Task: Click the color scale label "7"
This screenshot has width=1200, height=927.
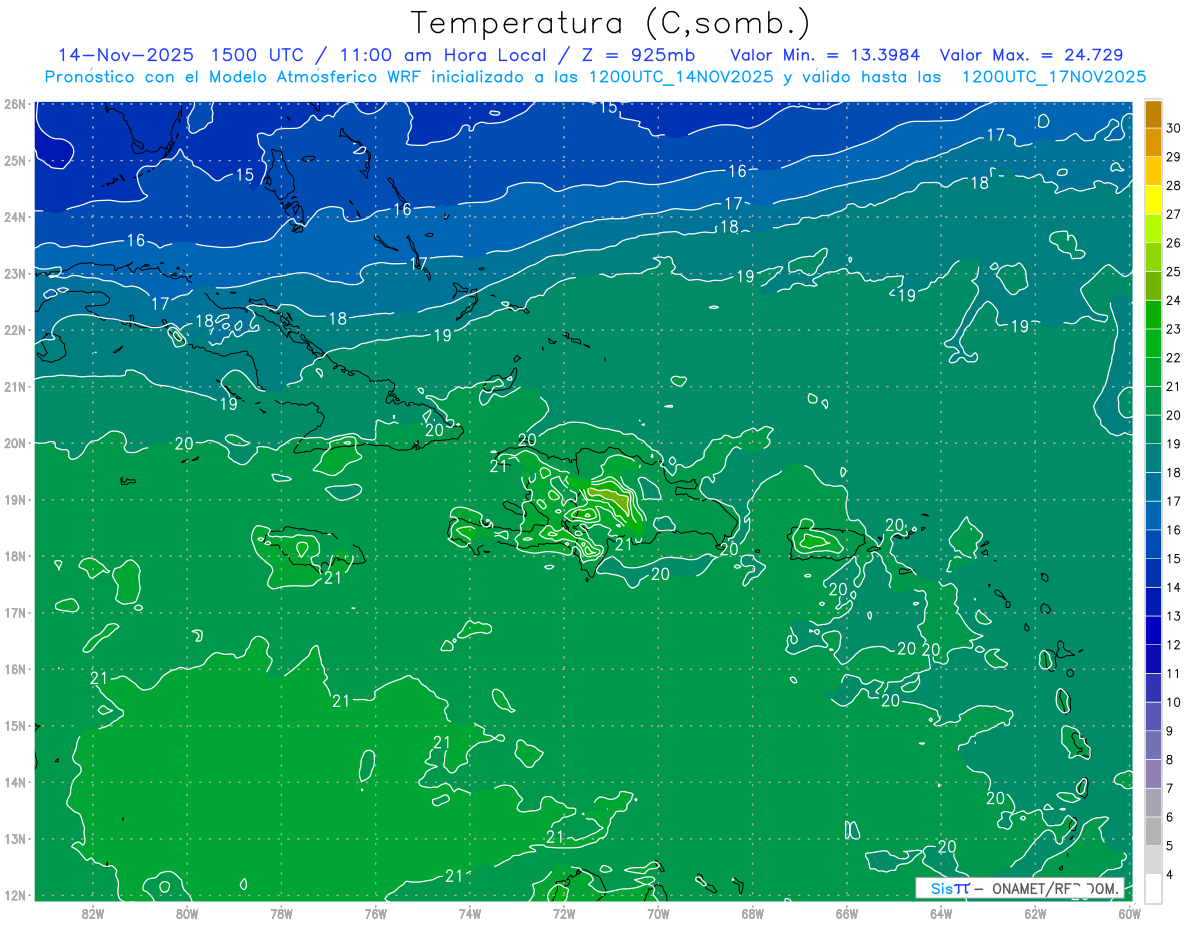Action: (x=1169, y=788)
